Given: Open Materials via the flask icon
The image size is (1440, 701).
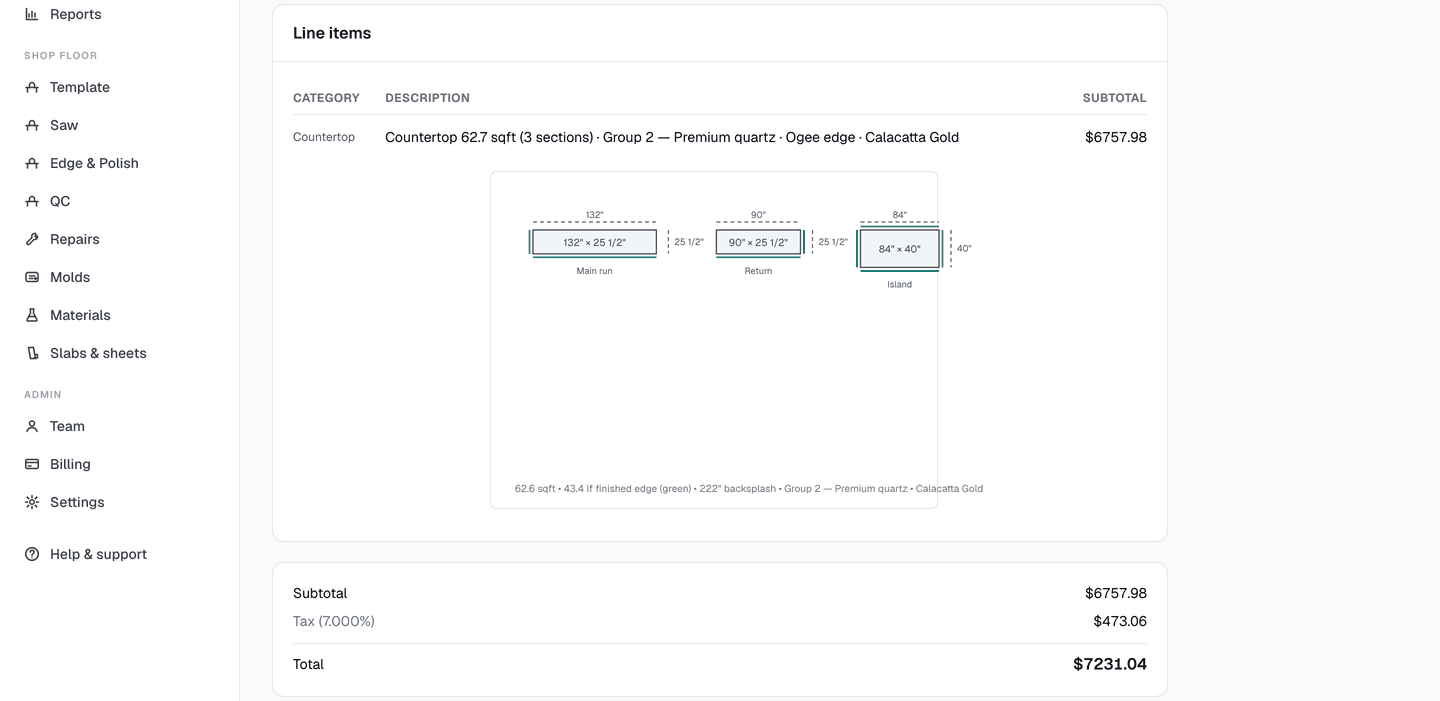Looking at the screenshot, I should point(32,315).
